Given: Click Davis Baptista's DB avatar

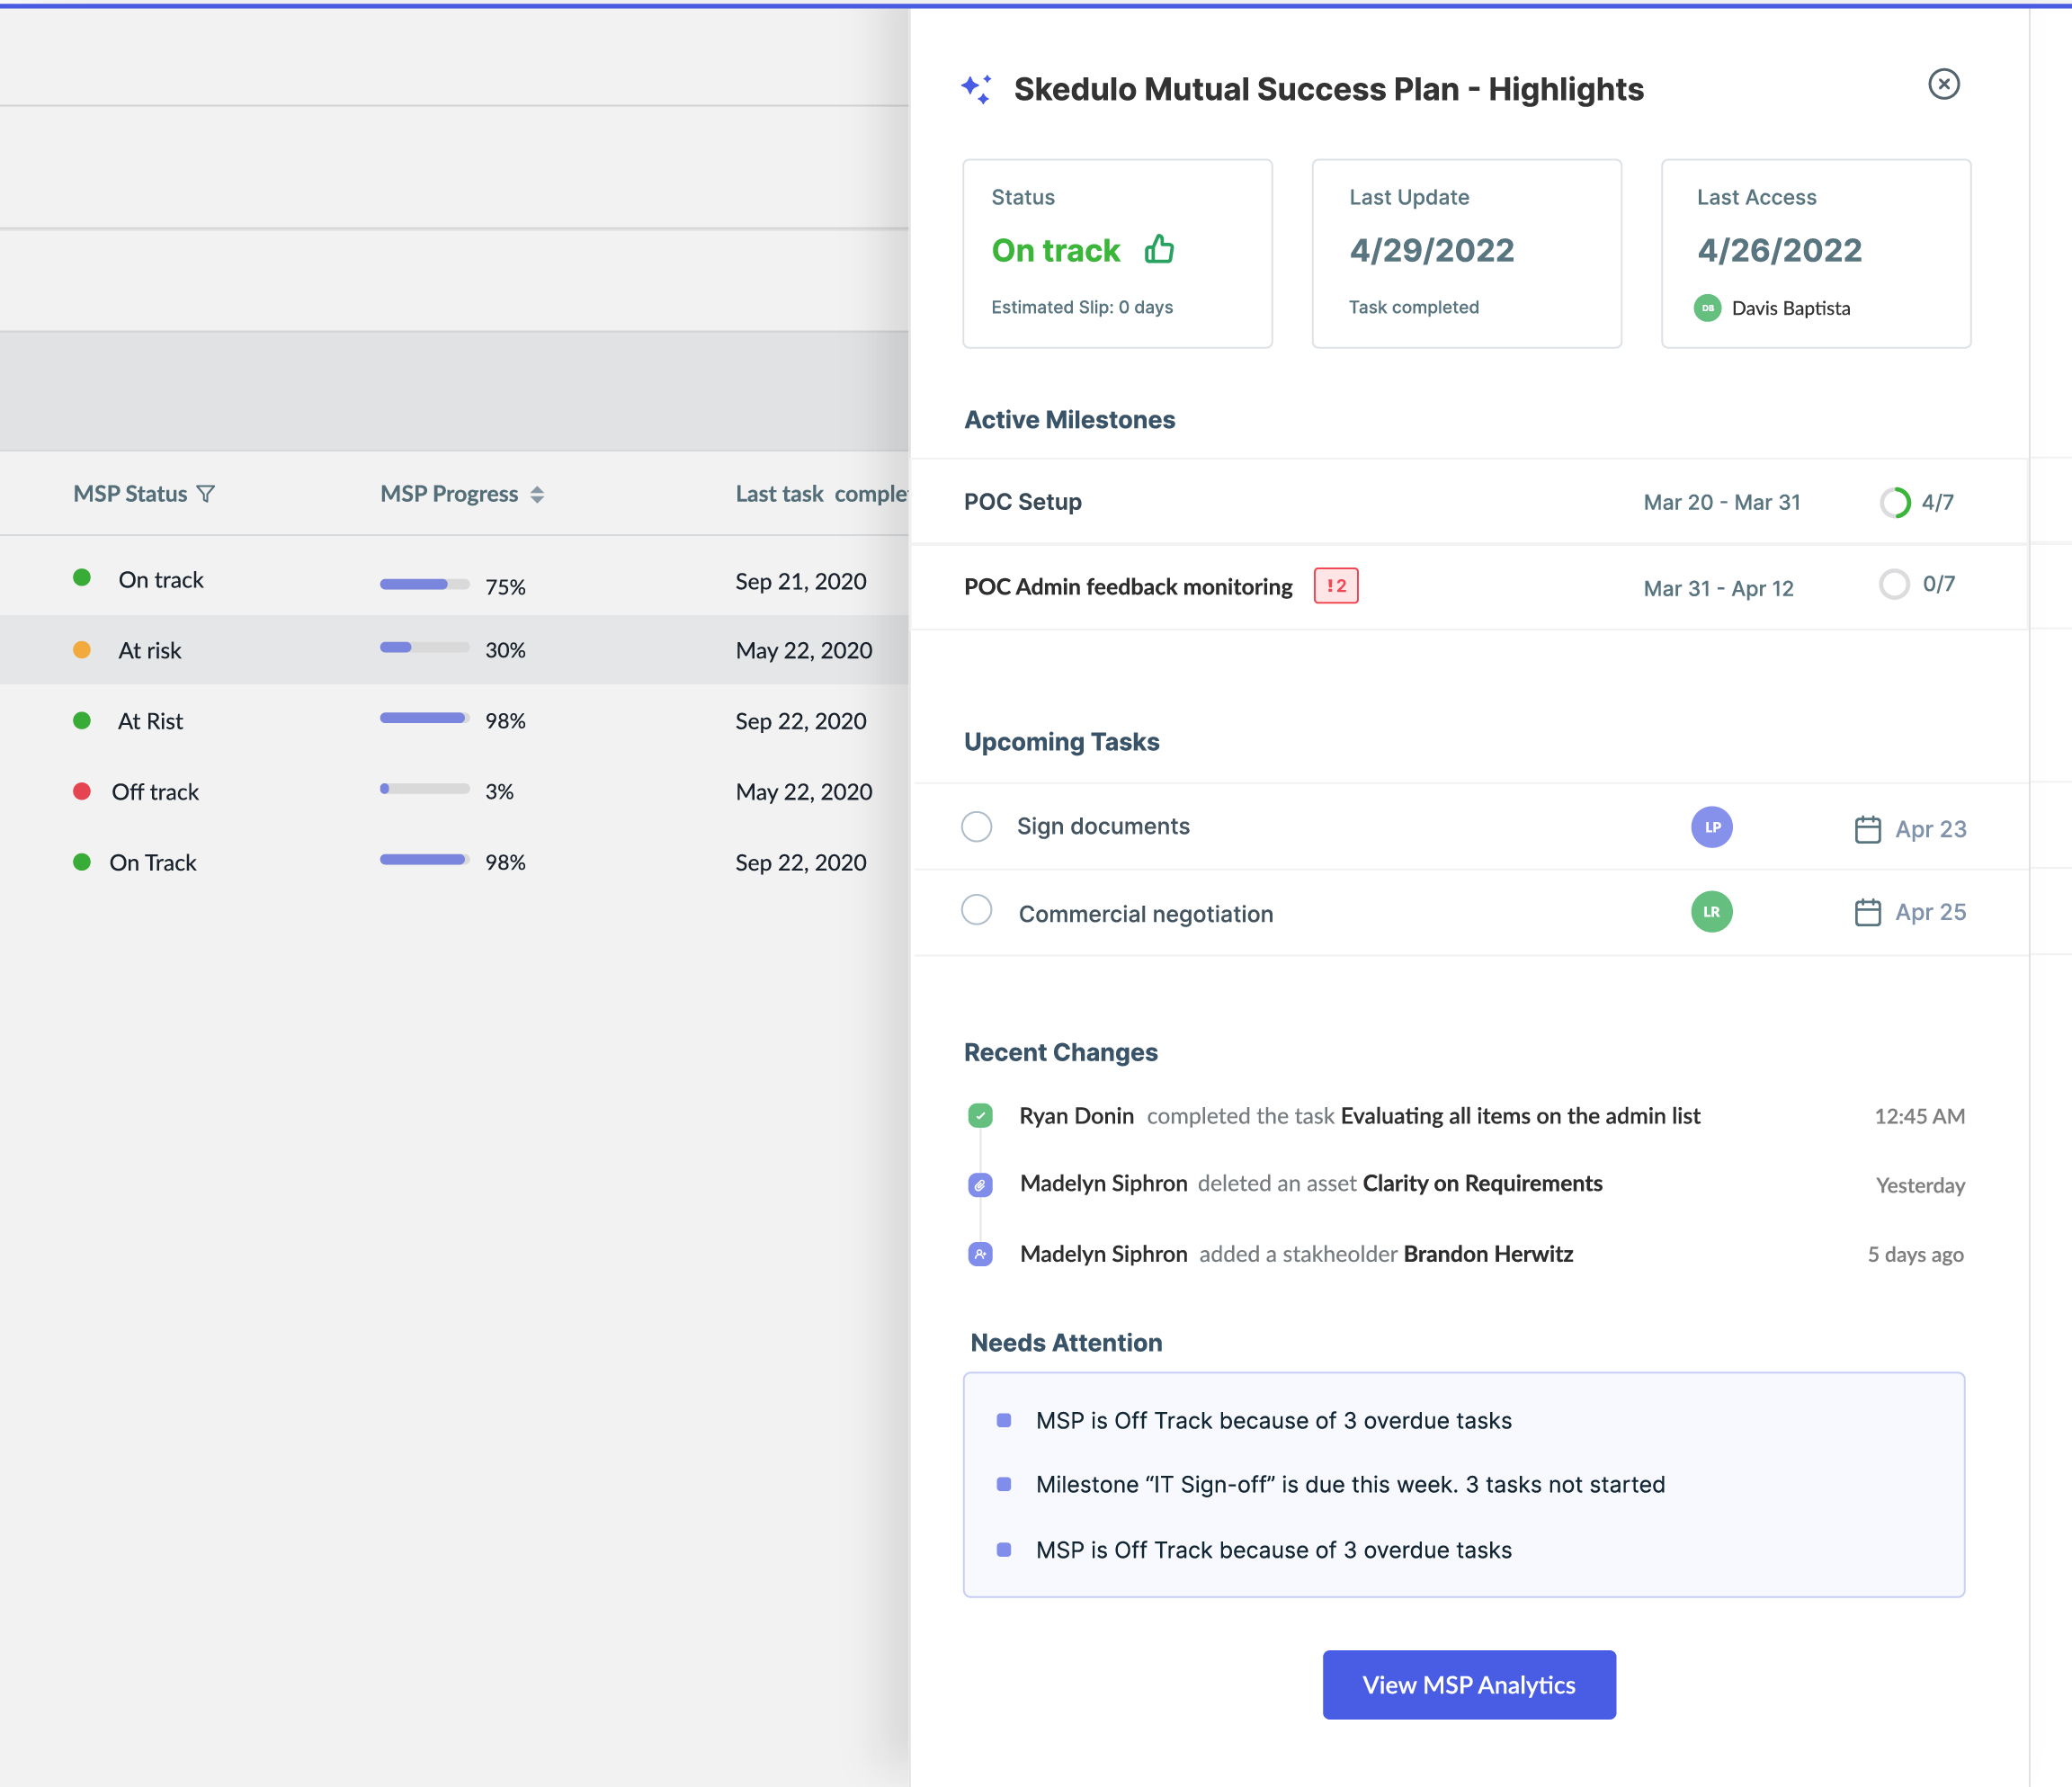Looking at the screenshot, I should click(1707, 308).
